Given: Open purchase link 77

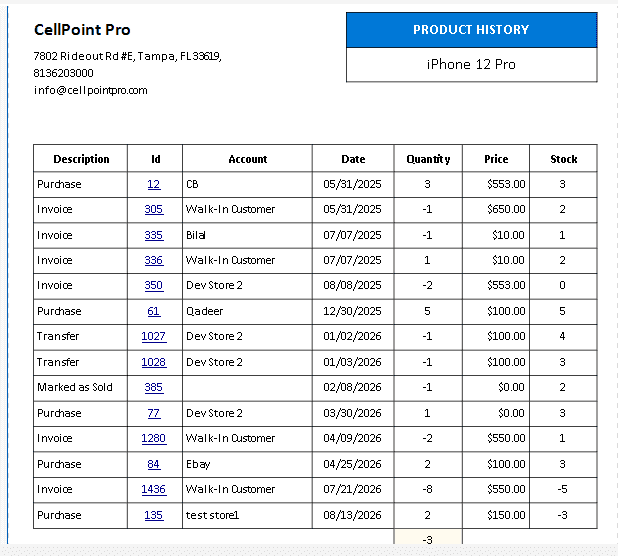Looking at the screenshot, I should 154,413.
